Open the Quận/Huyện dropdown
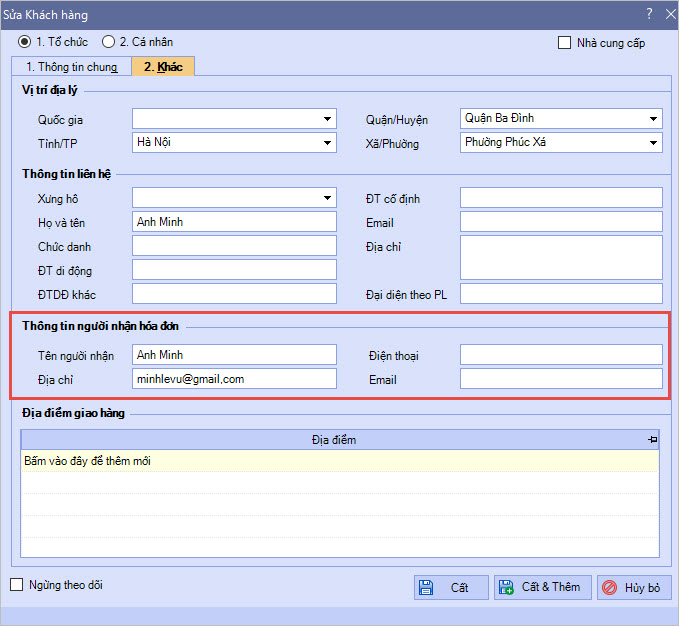Image resolution: width=679 pixels, height=626 pixels. [x=653, y=119]
